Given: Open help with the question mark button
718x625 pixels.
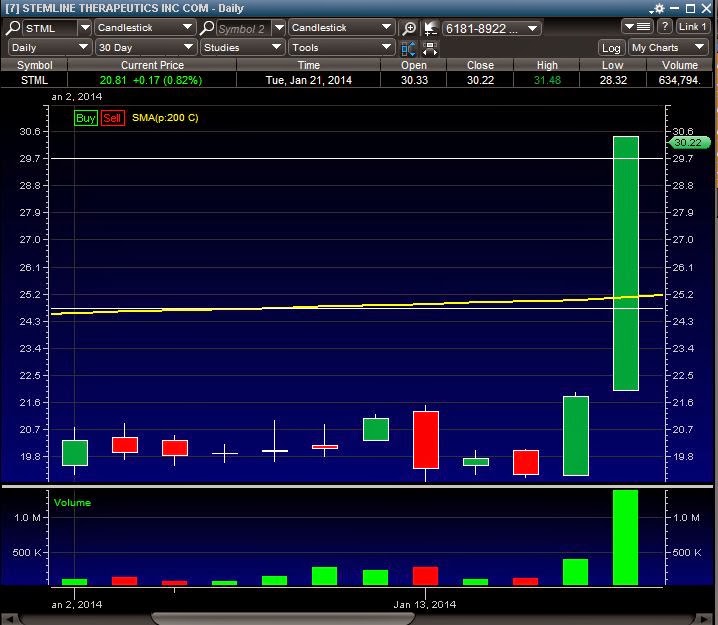Looking at the screenshot, I should click(665, 27).
